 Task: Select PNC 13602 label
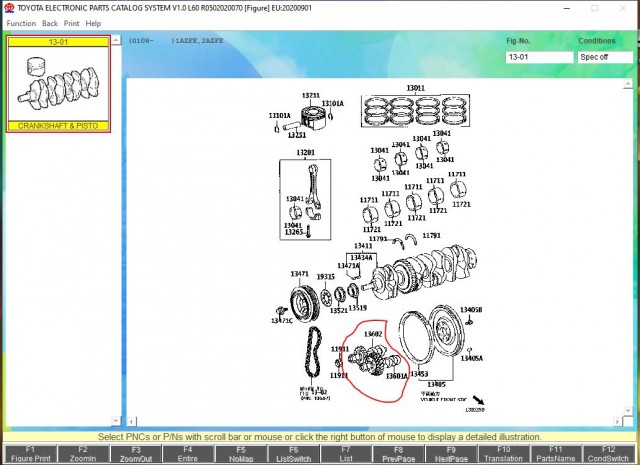(x=373, y=334)
